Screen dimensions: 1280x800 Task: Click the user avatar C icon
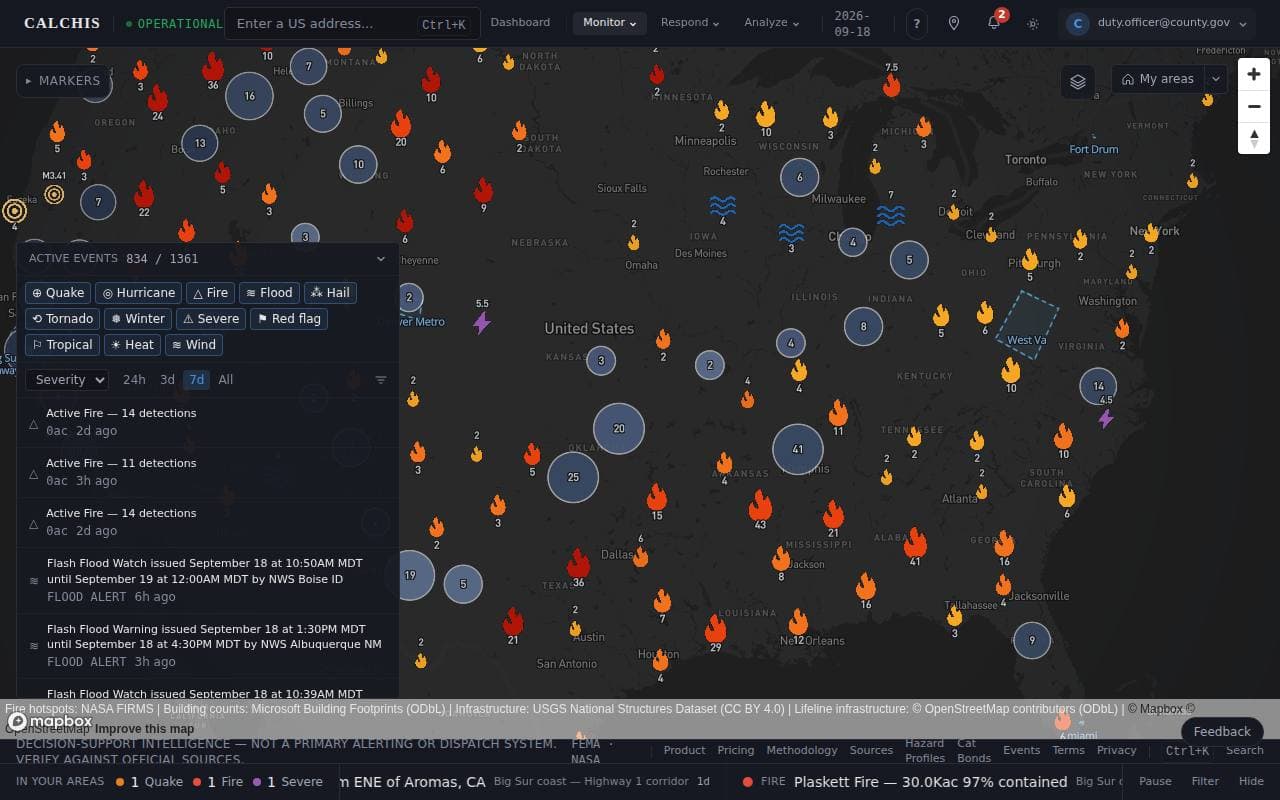click(1078, 23)
